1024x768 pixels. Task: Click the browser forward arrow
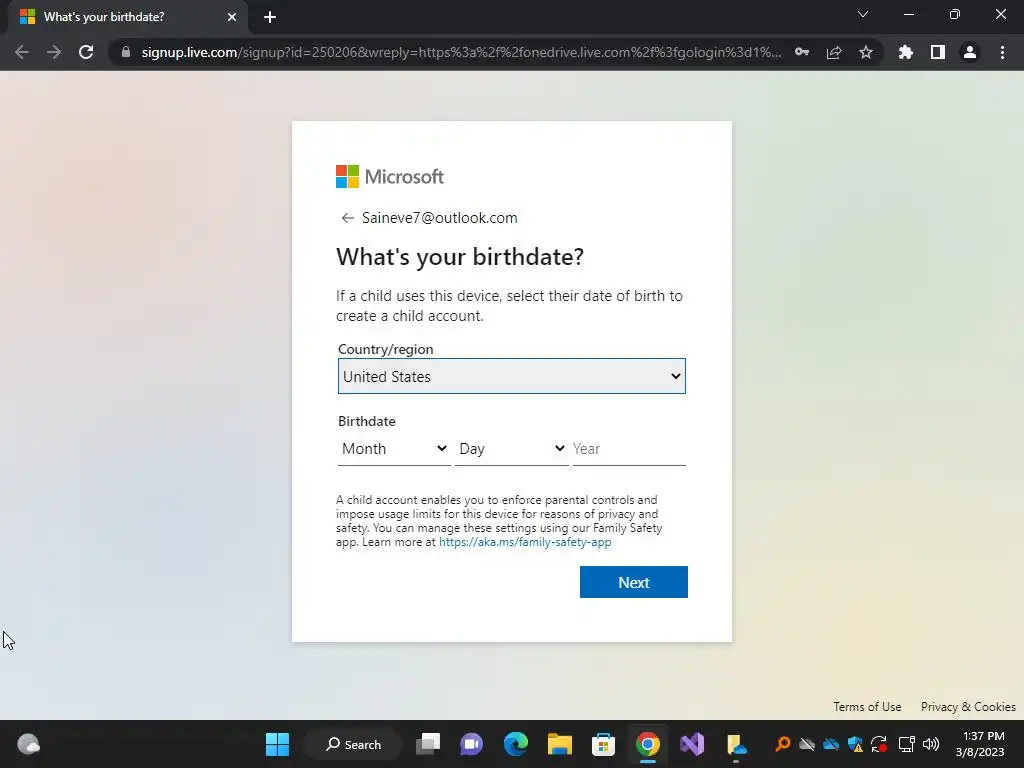point(54,52)
